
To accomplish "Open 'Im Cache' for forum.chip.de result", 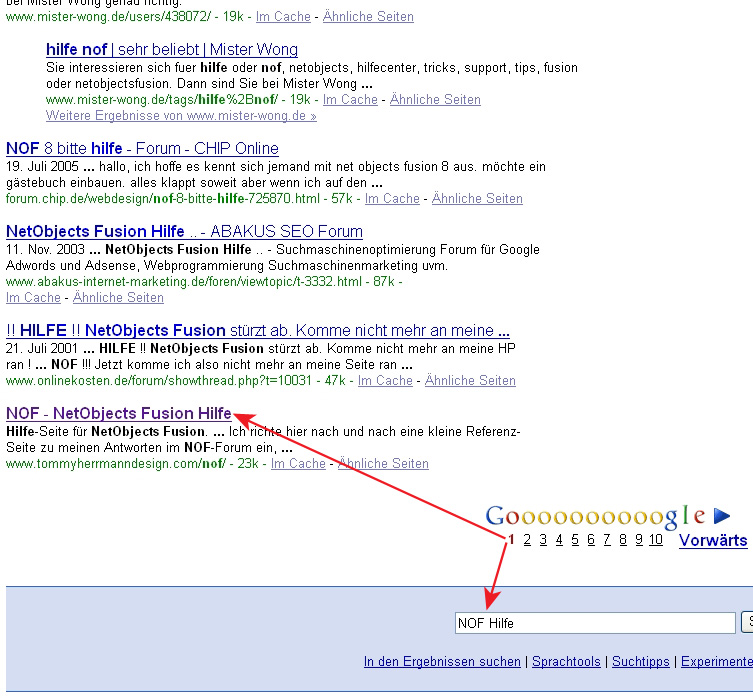I will (x=392, y=198).
